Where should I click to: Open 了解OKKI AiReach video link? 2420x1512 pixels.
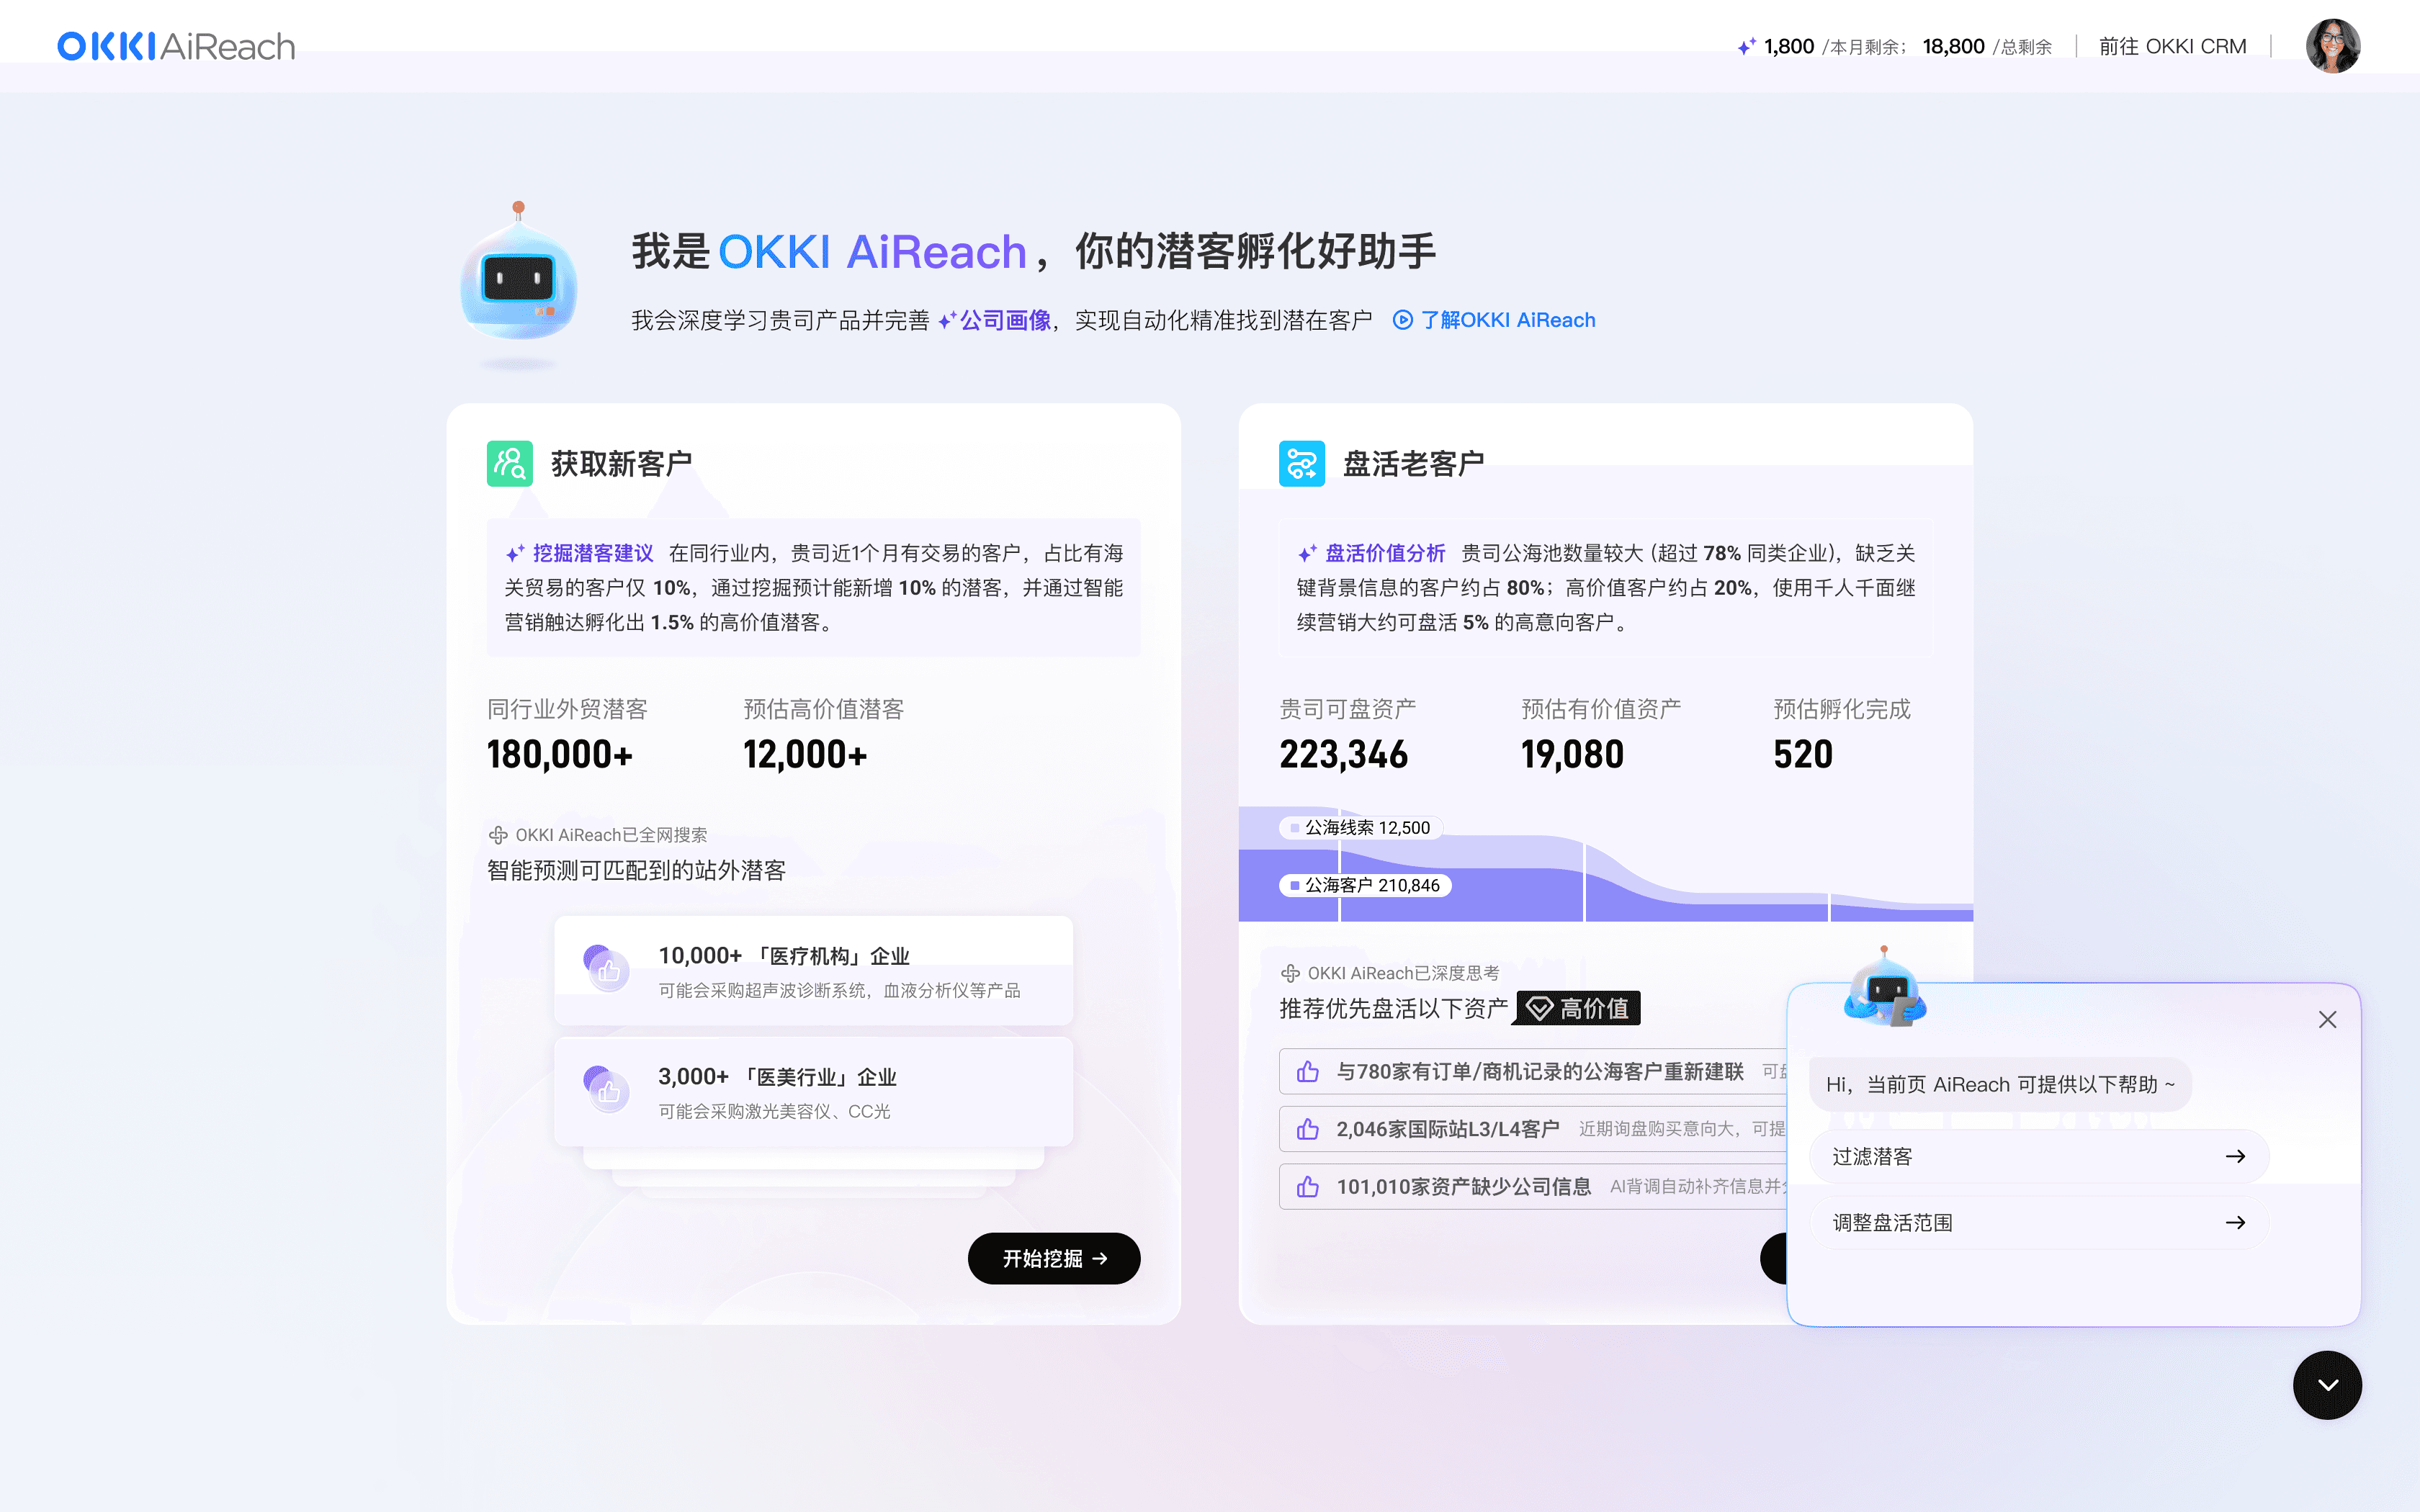click(x=1495, y=320)
